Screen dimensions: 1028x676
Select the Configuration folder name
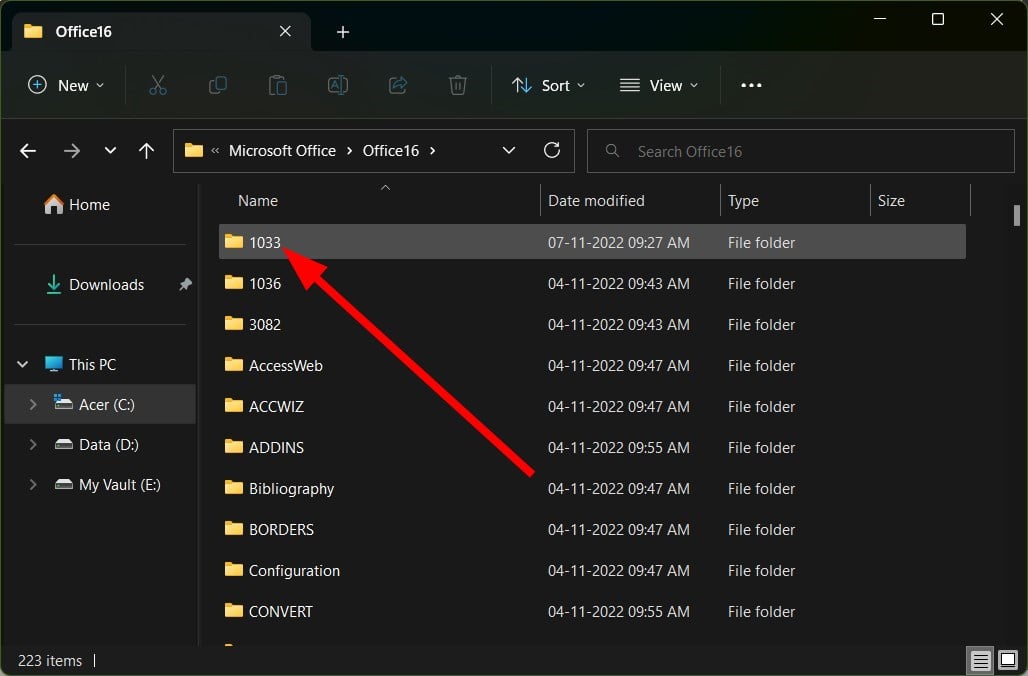tap(294, 570)
